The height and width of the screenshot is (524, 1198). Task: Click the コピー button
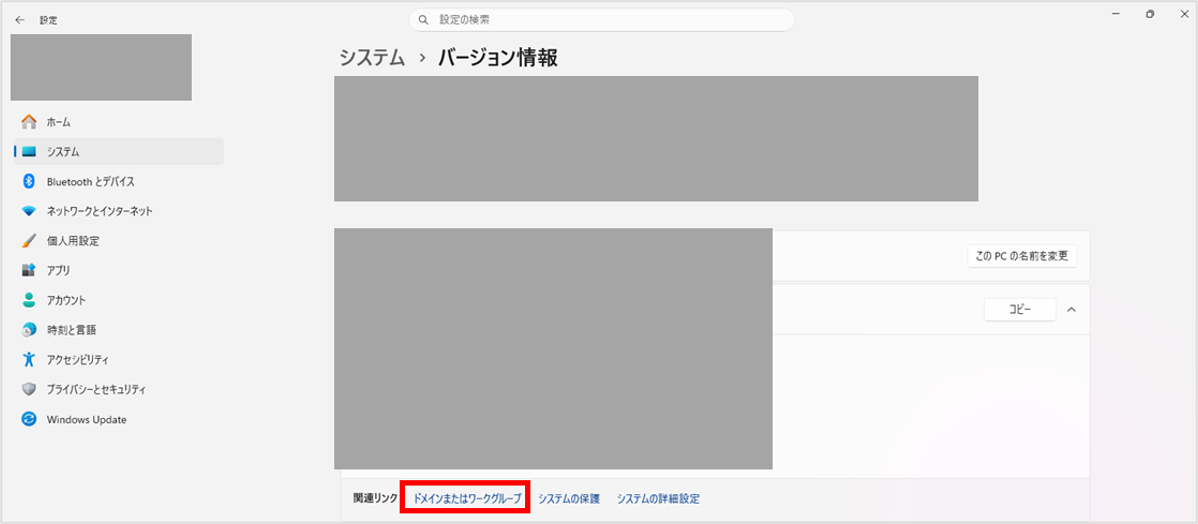coord(1020,309)
